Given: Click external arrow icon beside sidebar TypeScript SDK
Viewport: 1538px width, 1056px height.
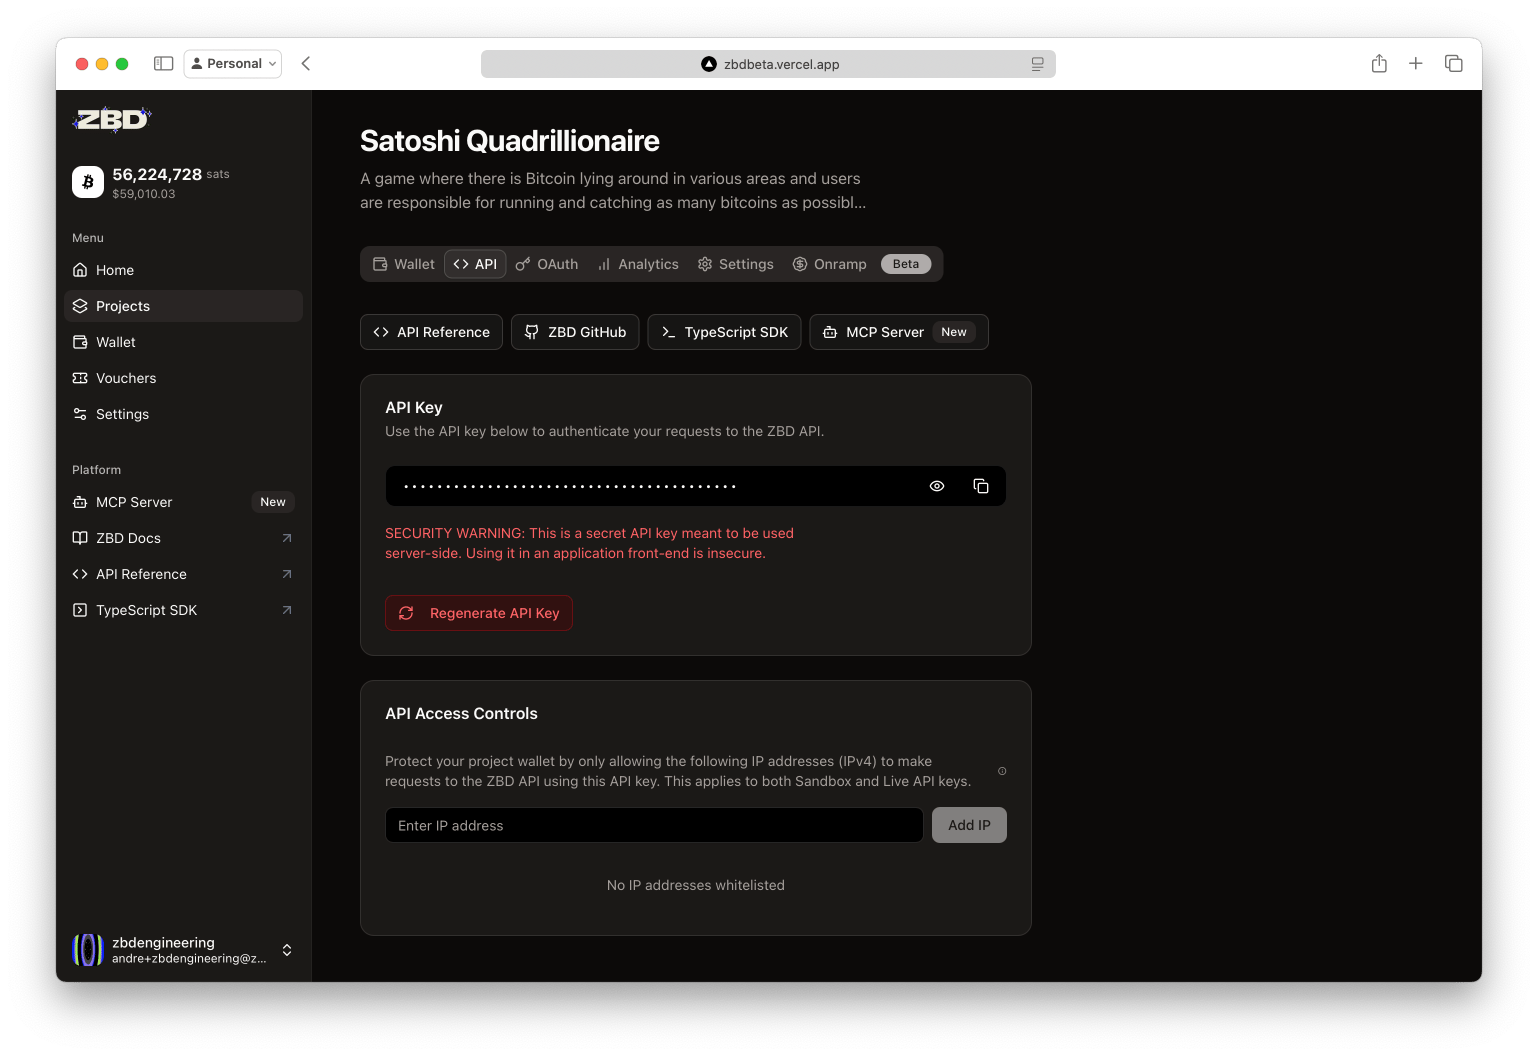Looking at the screenshot, I should [287, 610].
